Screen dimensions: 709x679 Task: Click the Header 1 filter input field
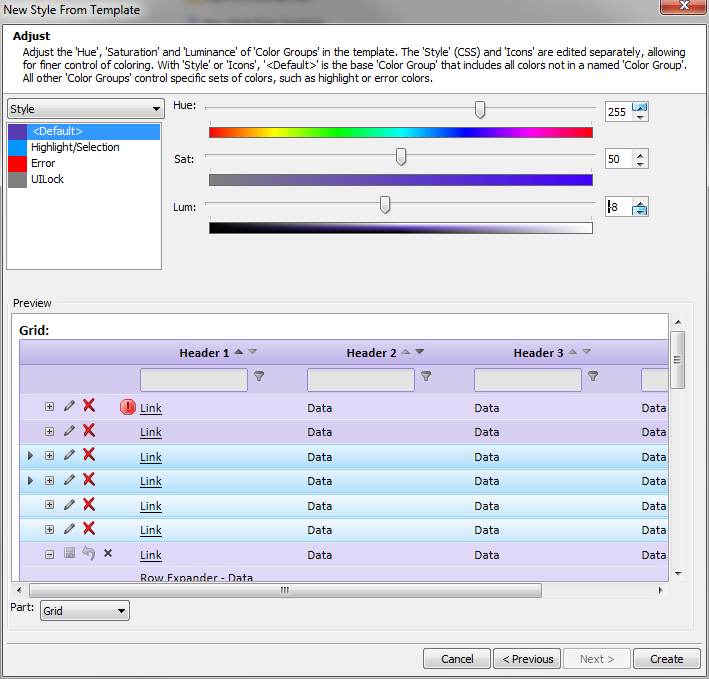[x=194, y=380]
